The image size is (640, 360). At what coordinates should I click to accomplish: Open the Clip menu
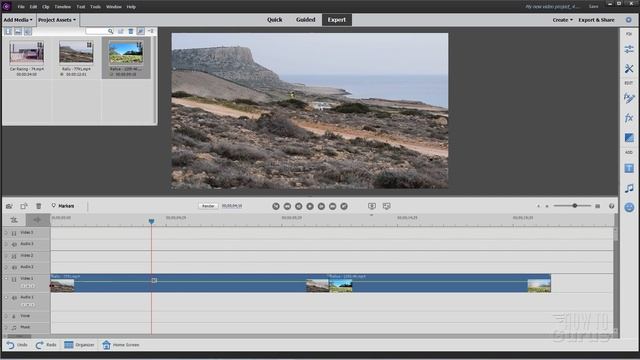point(46,7)
